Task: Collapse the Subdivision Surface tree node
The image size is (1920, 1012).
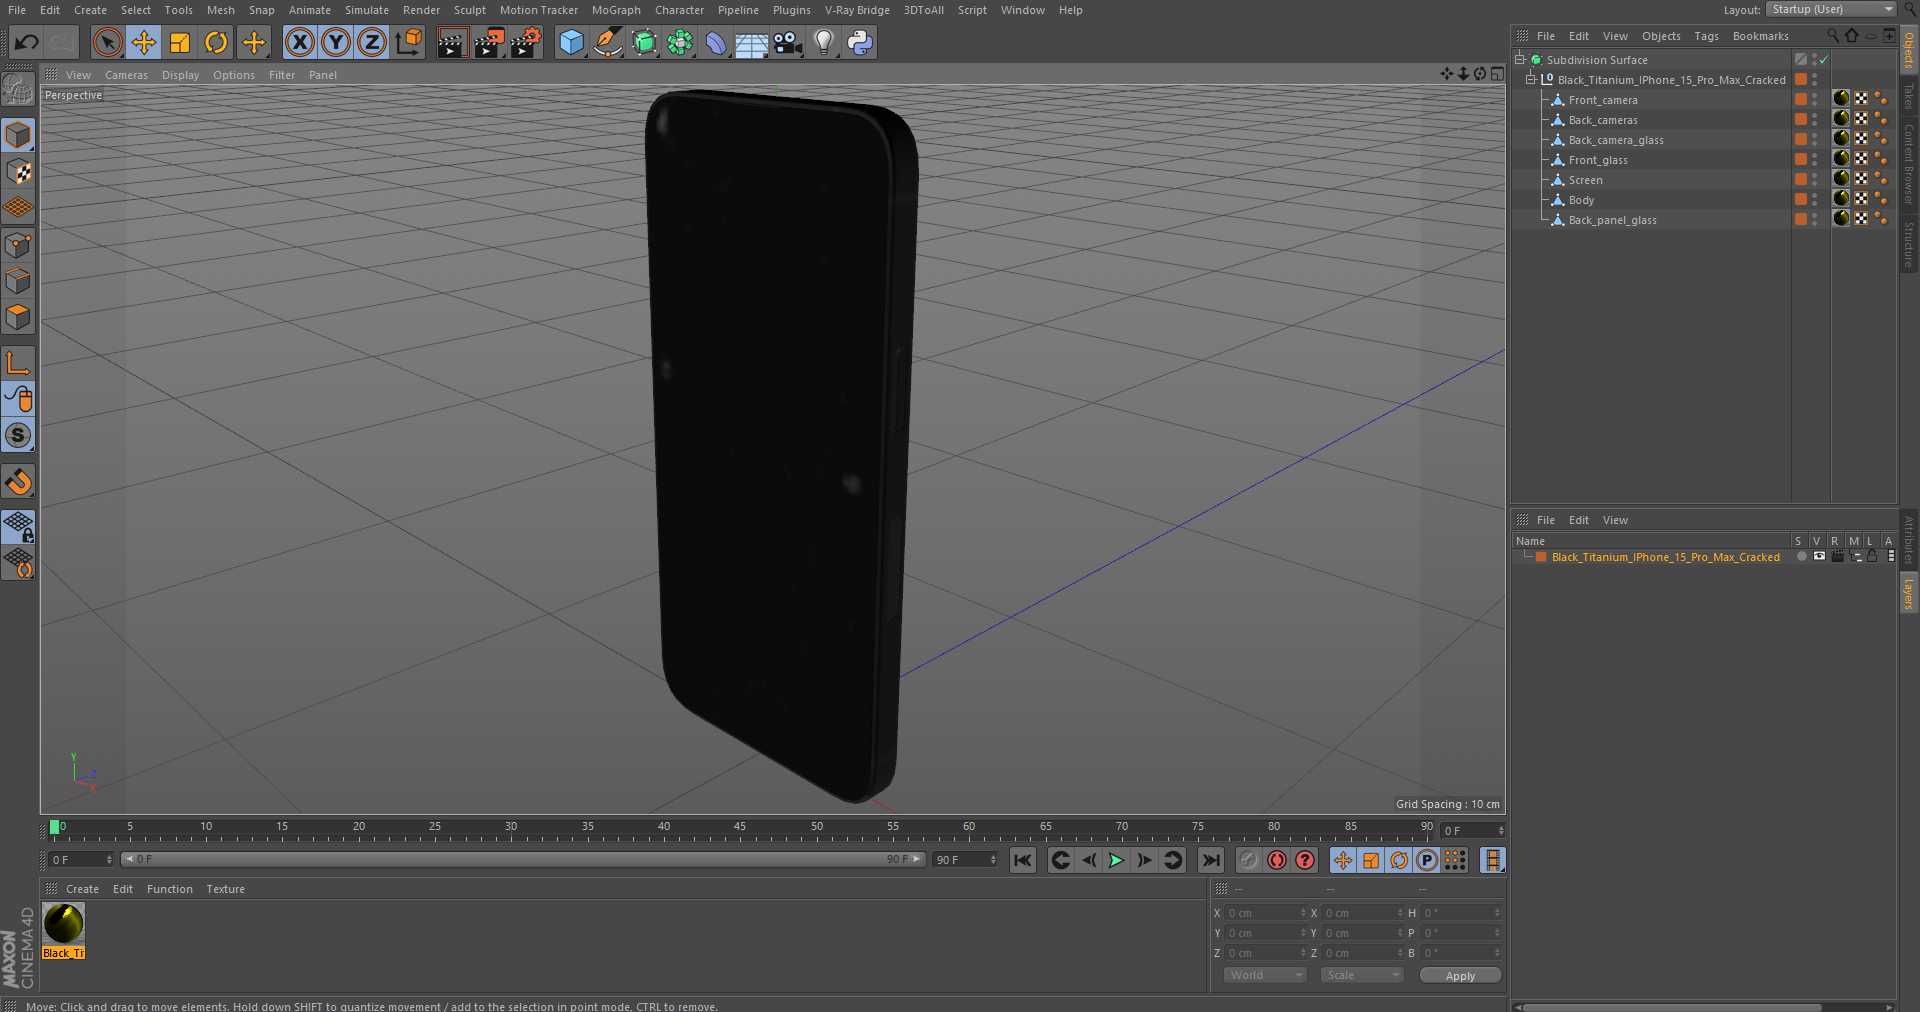Action: (1520, 60)
